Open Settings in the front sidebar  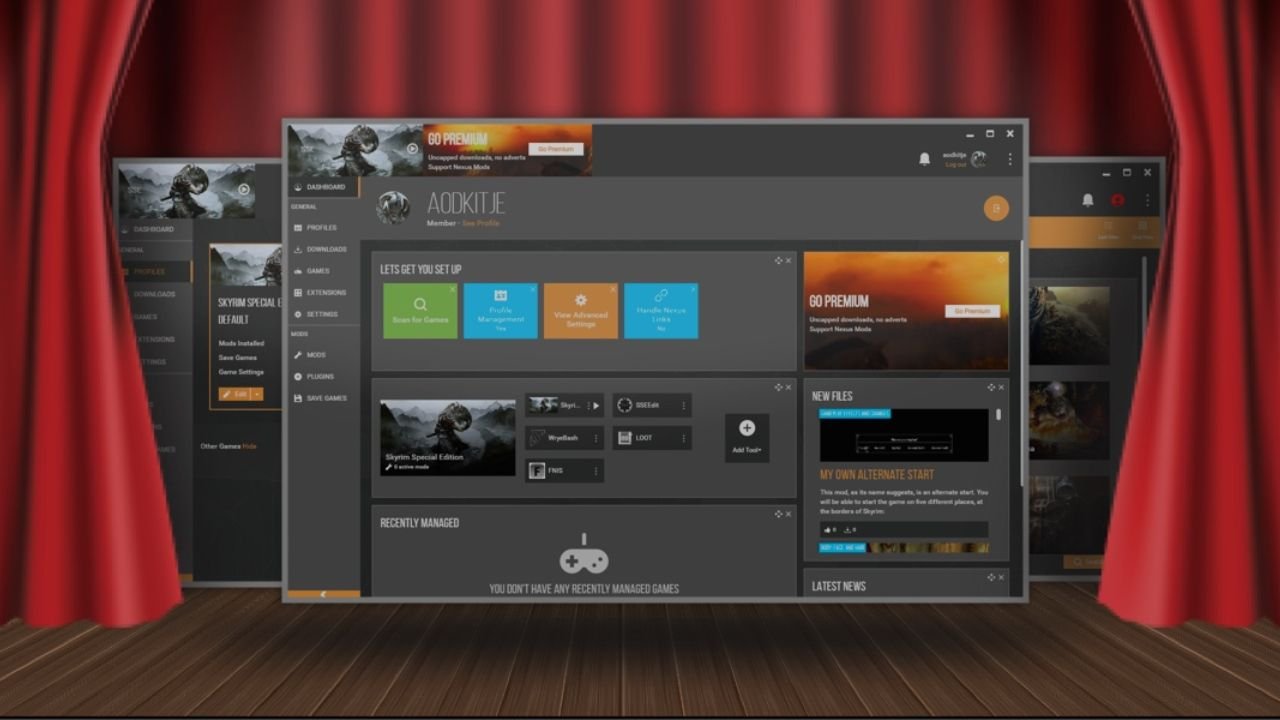(323, 314)
